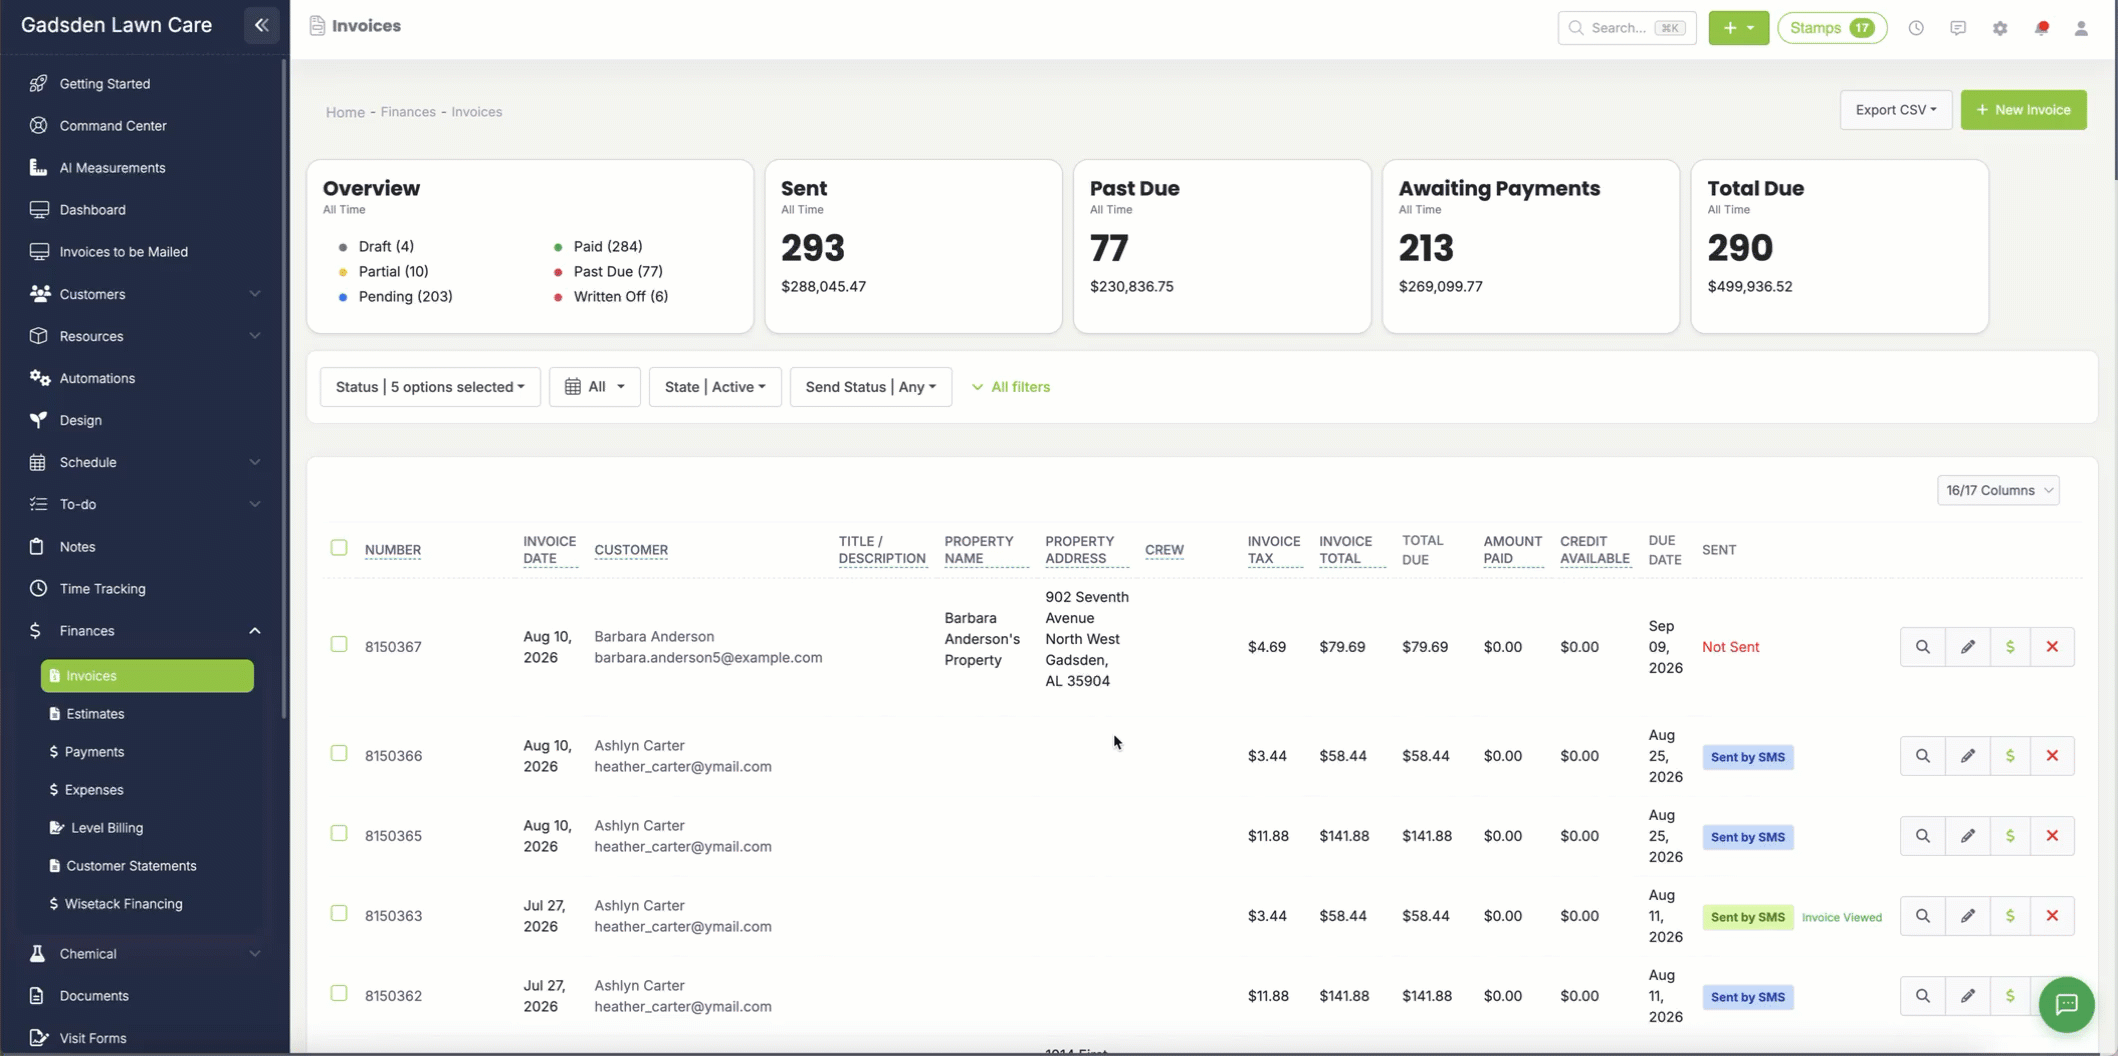2118x1056 pixels.
Task: Open the 16/17 Columns dropdown
Action: coord(1997,490)
